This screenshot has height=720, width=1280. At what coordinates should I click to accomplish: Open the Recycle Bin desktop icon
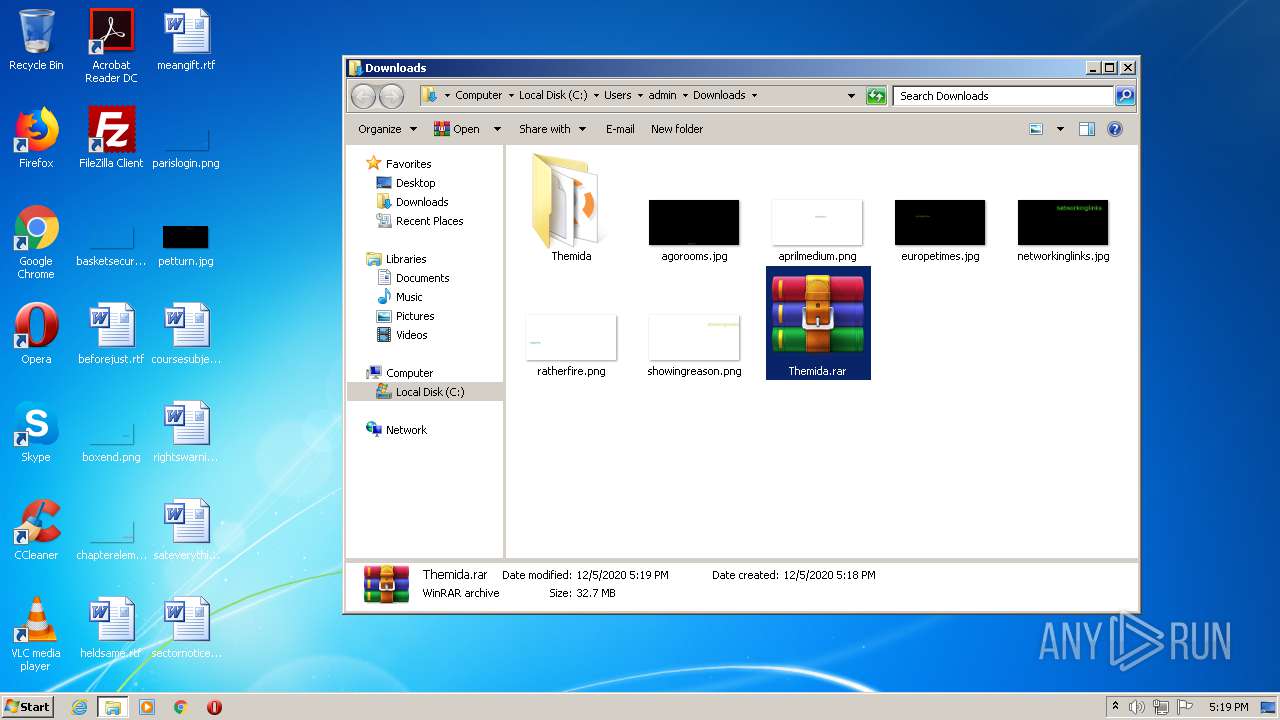pyautogui.click(x=36, y=40)
